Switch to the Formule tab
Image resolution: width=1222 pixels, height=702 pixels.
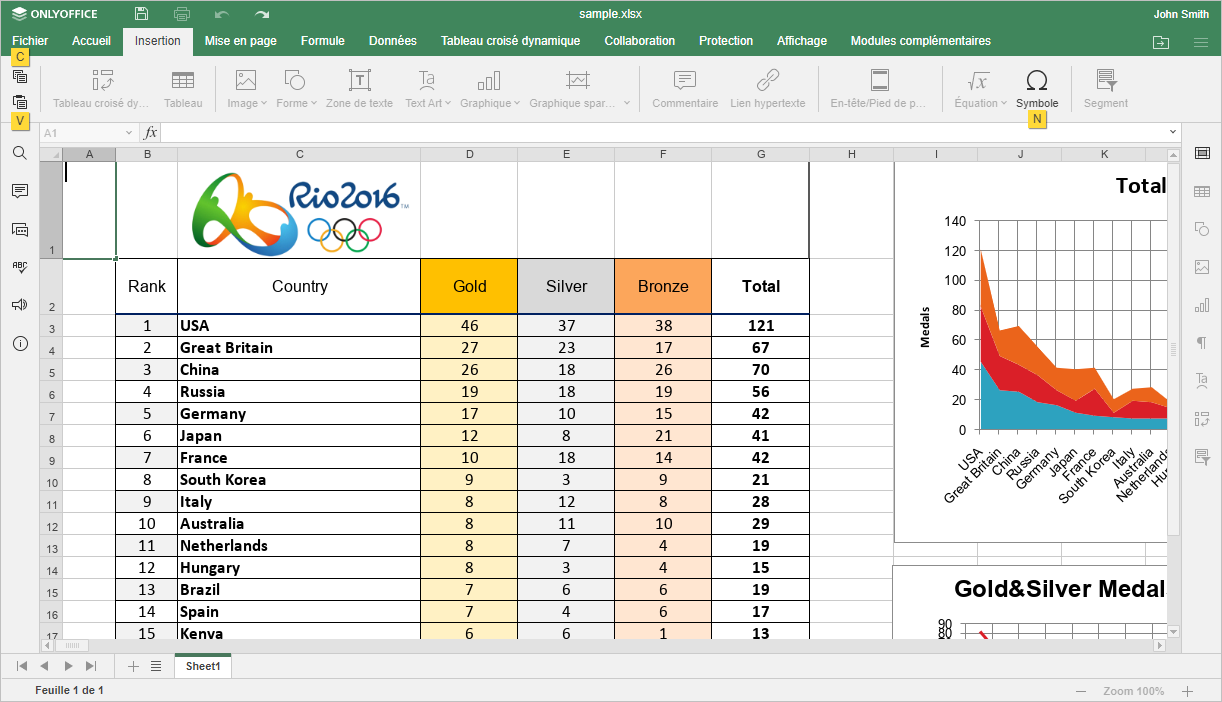click(323, 41)
